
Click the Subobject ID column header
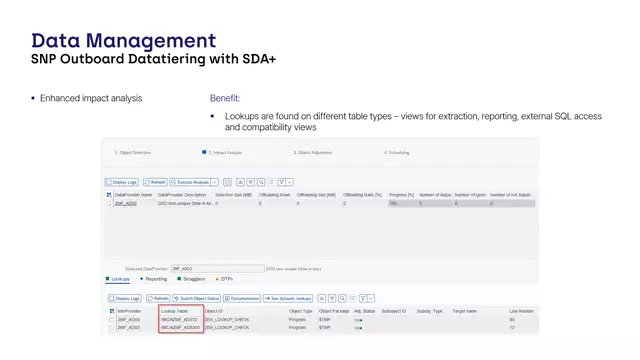[394, 311]
